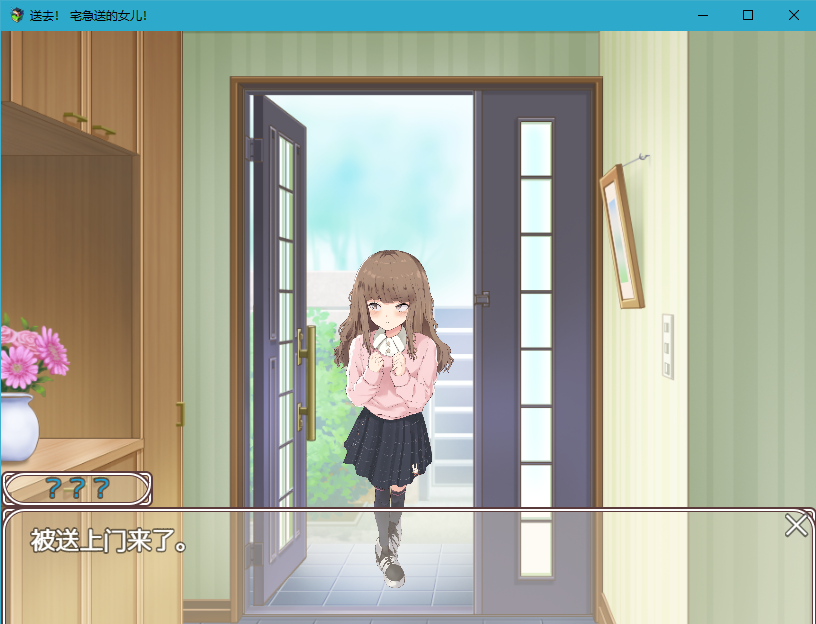Click the brass door handle
This screenshot has width=816, height=624.
pyautogui.click(x=307, y=383)
